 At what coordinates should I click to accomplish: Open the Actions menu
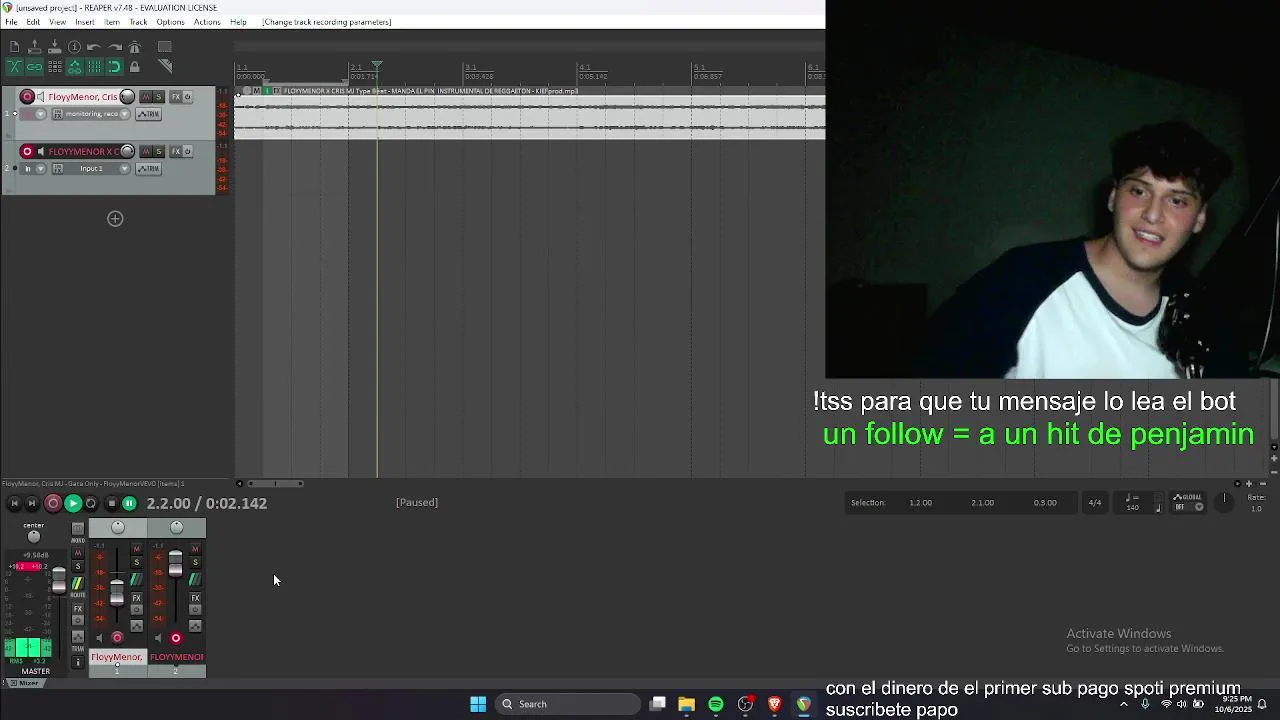tap(207, 22)
